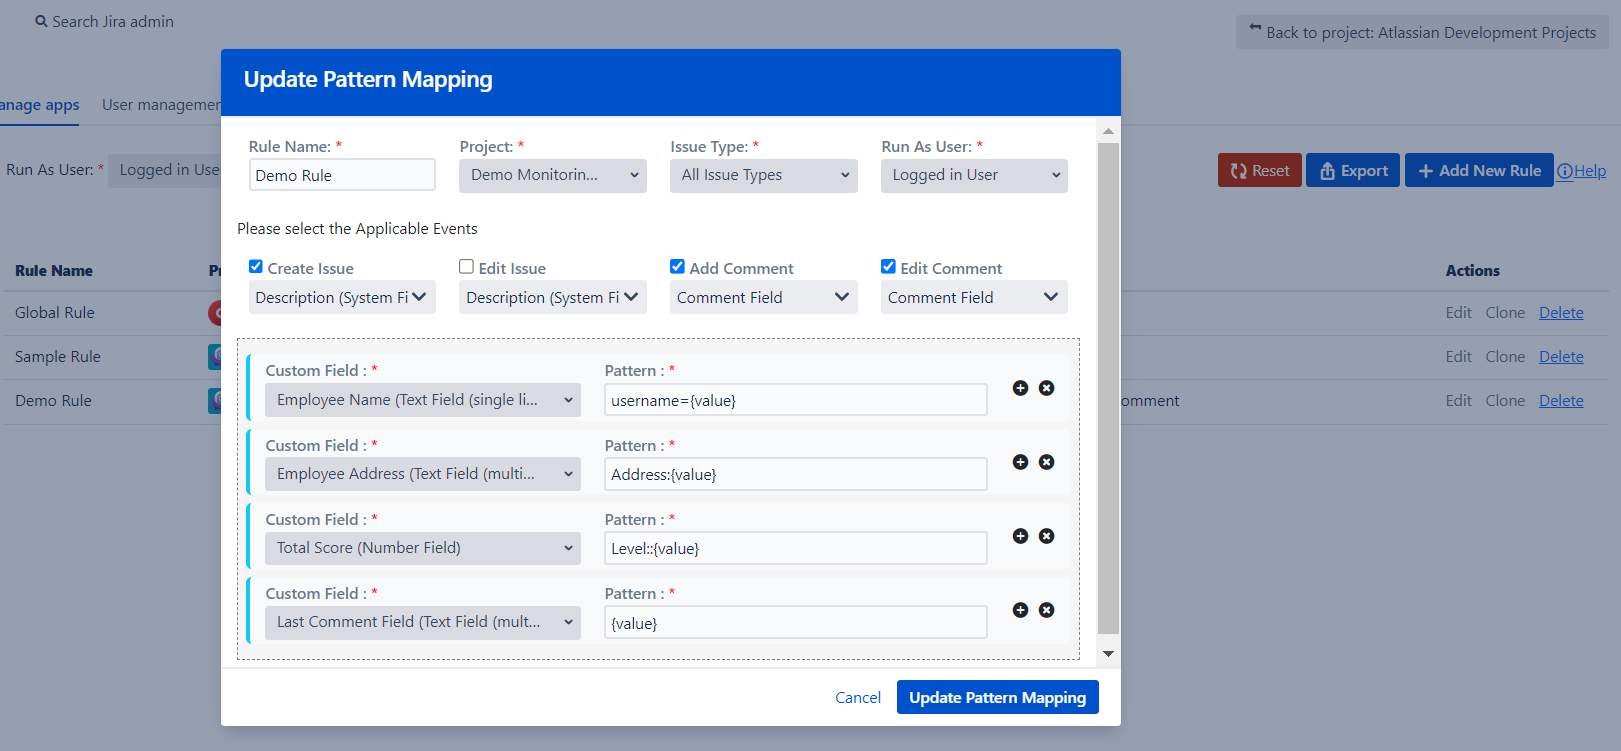Click the Sample Rule name cell
Image resolution: width=1621 pixels, height=751 pixels.
tap(58, 357)
